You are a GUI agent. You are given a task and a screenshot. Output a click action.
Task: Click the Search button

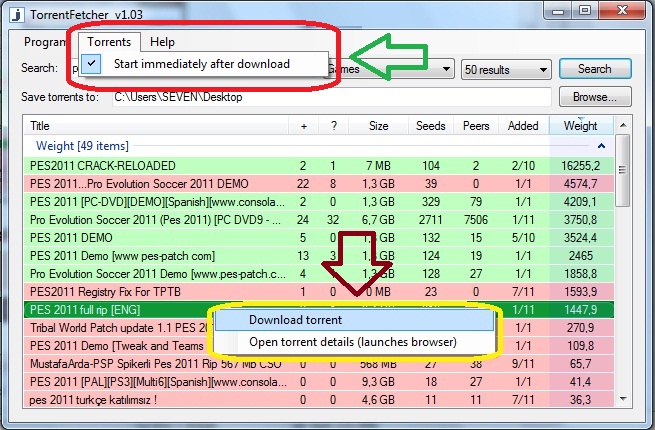click(595, 69)
